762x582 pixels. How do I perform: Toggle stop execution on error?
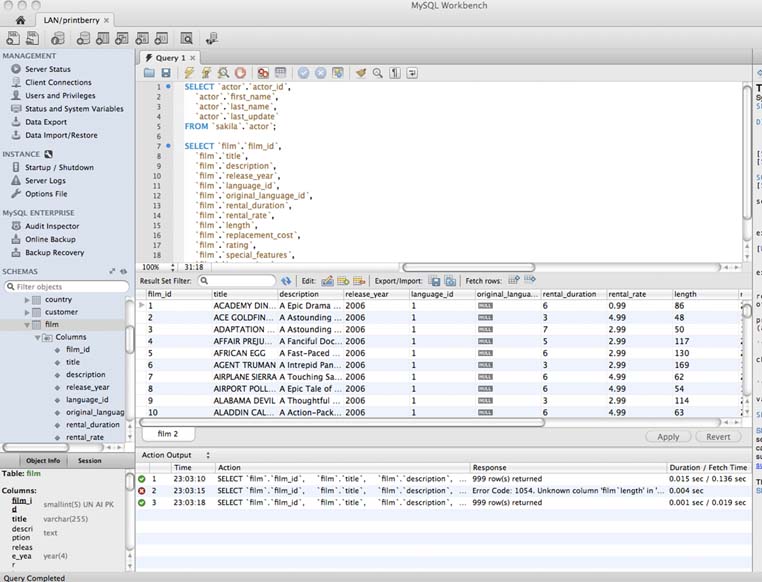[263, 73]
